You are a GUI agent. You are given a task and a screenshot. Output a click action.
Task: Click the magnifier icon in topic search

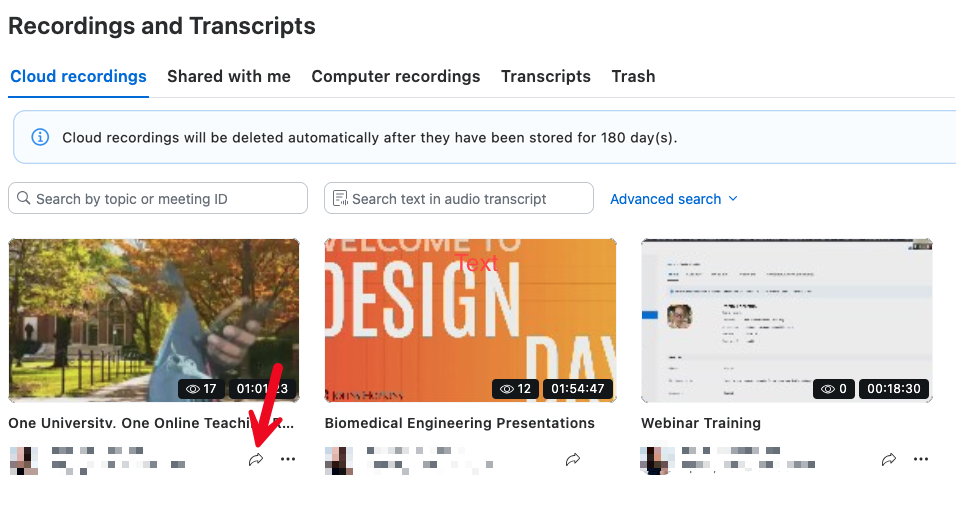[x=23, y=198]
